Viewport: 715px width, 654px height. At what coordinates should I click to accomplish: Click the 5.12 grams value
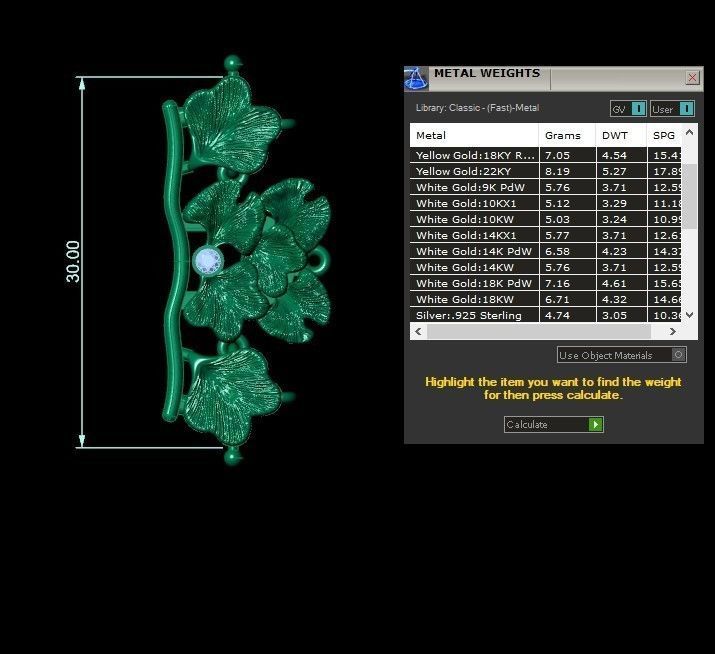click(557, 203)
